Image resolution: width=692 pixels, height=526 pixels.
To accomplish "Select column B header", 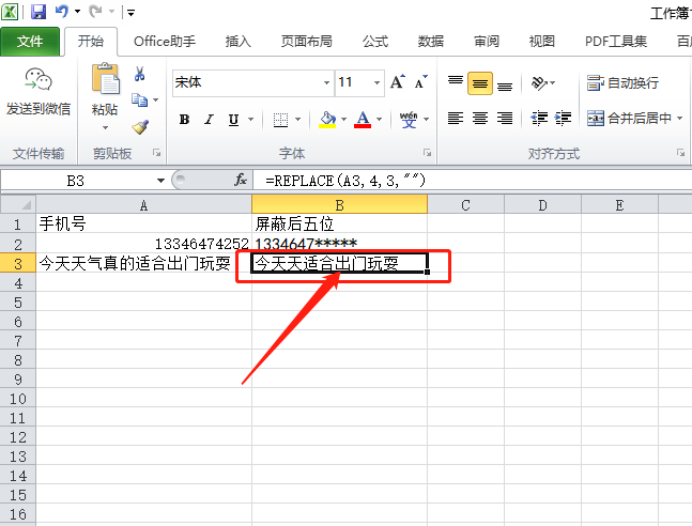I will (339, 205).
